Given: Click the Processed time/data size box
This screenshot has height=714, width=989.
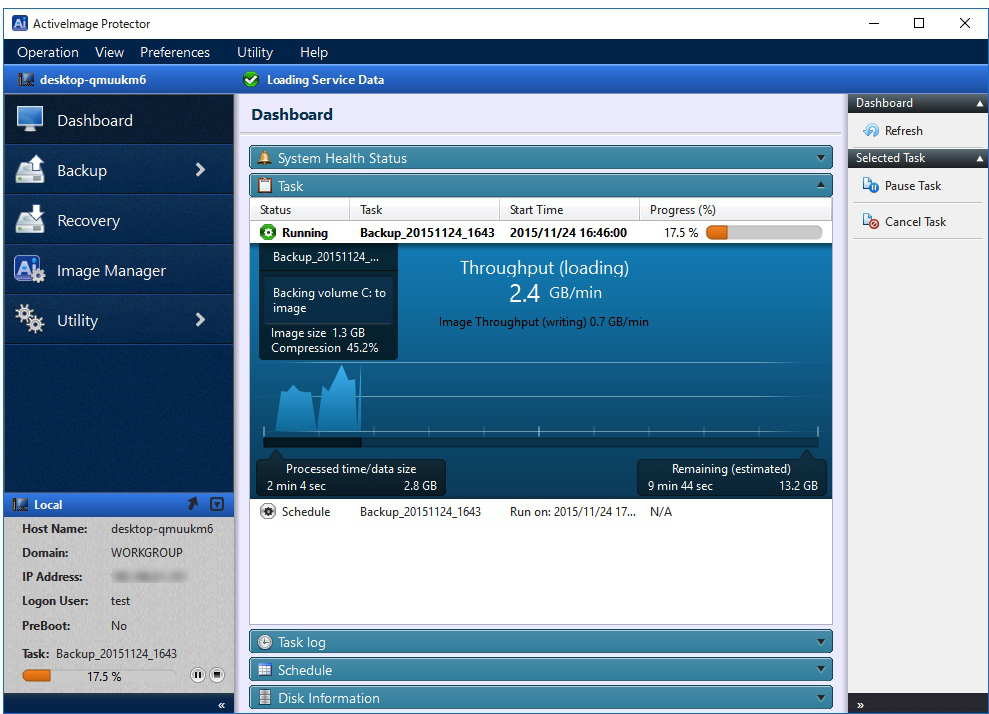Looking at the screenshot, I should pos(351,477).
